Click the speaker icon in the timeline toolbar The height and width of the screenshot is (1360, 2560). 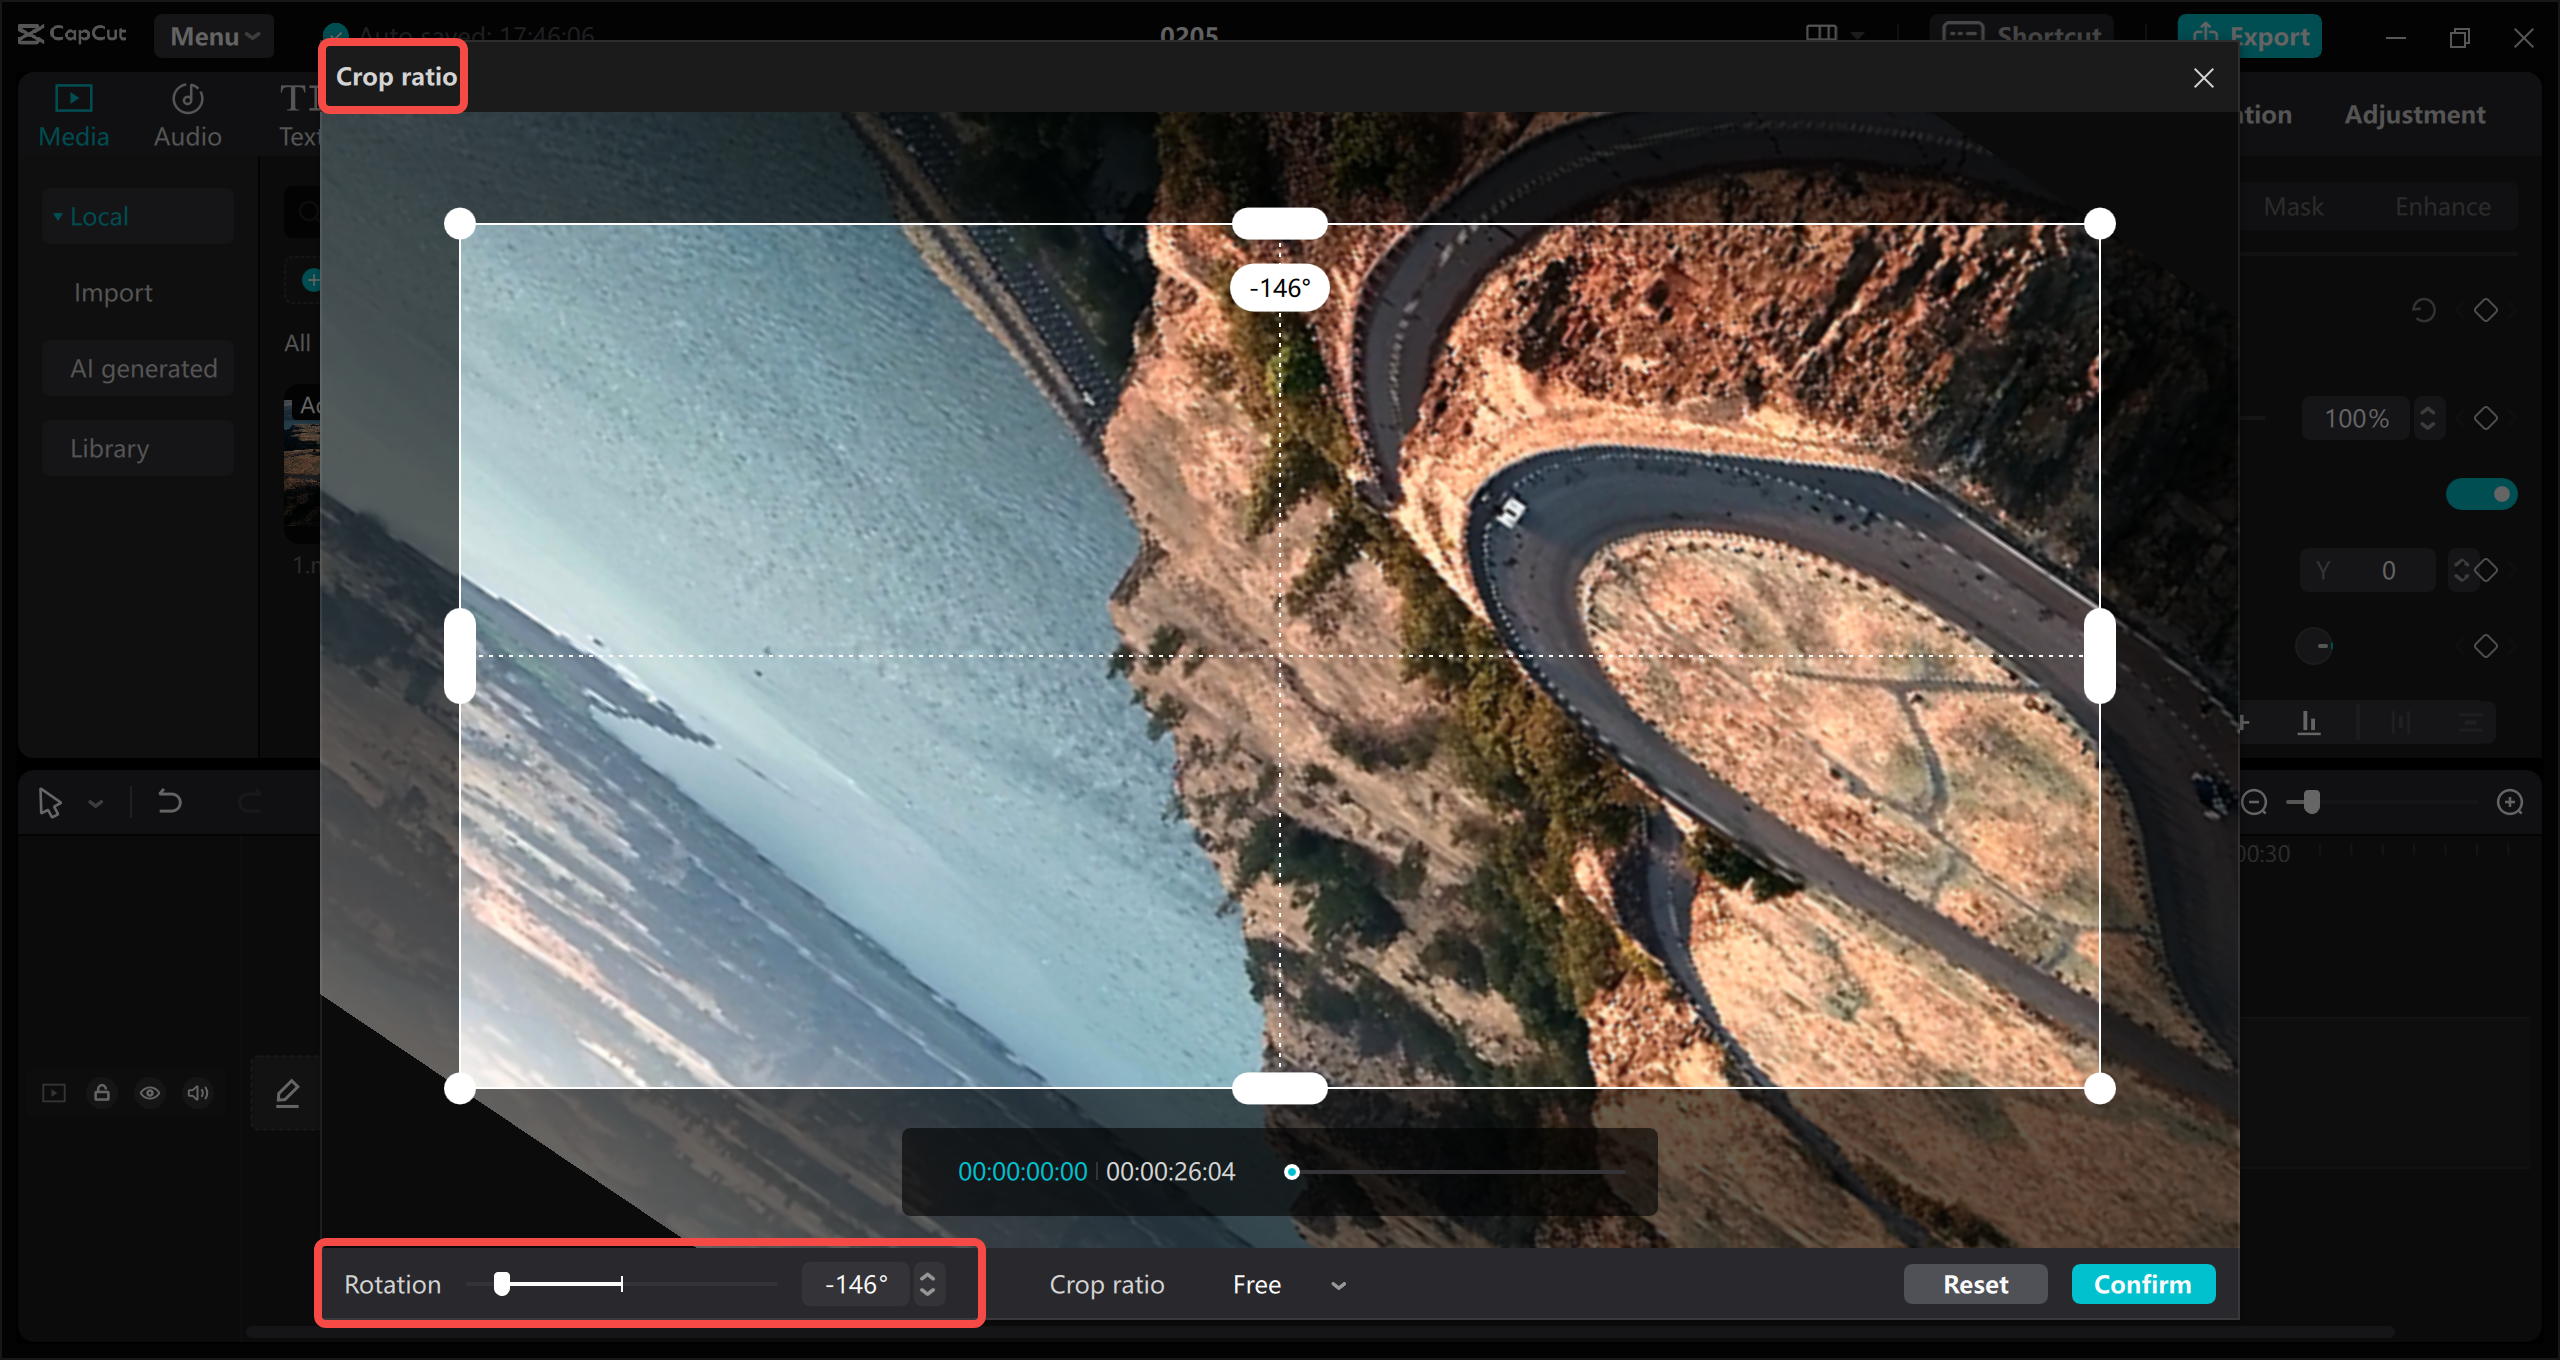click(x=197, y=1093)
